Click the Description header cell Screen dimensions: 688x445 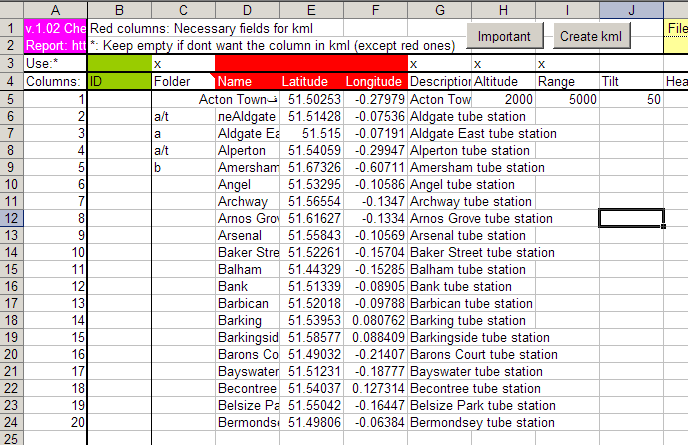pos(440,82)
